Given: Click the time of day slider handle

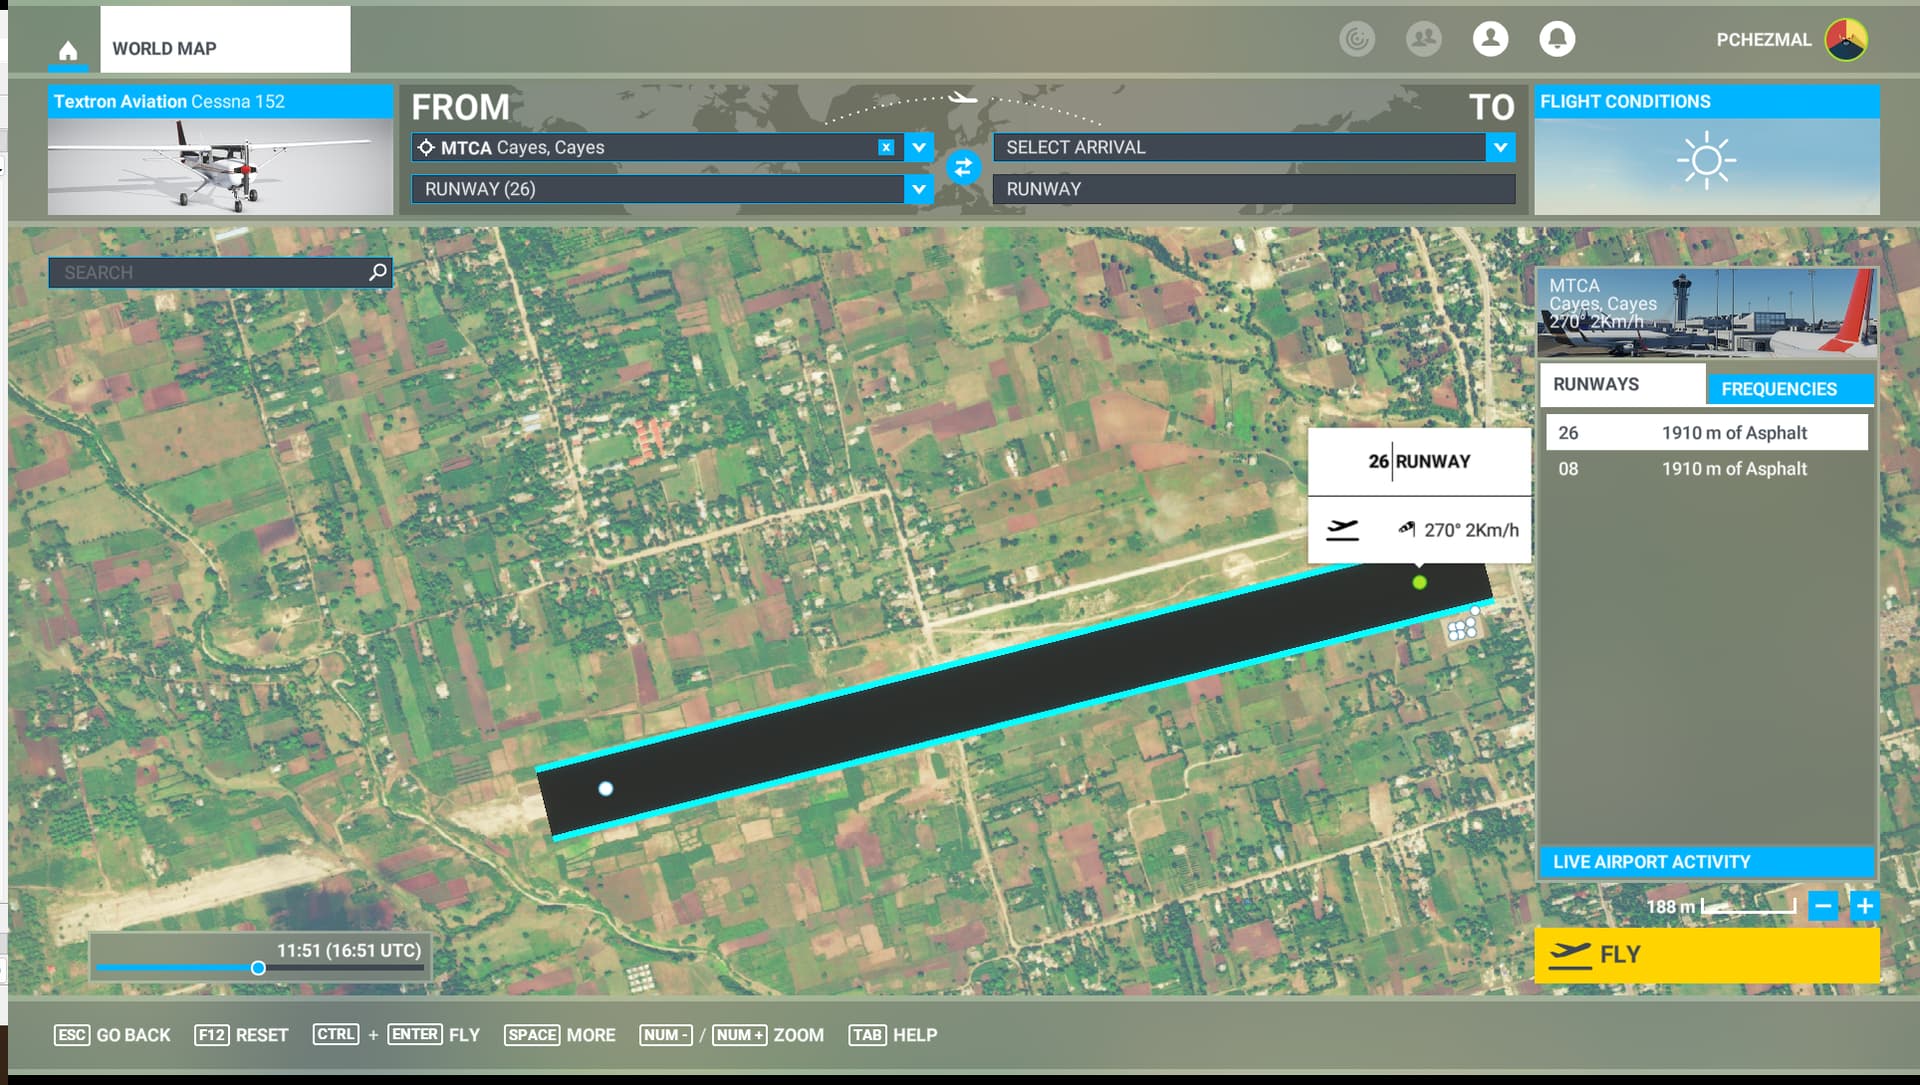Looking at the screenshot, I should point(258,968).
